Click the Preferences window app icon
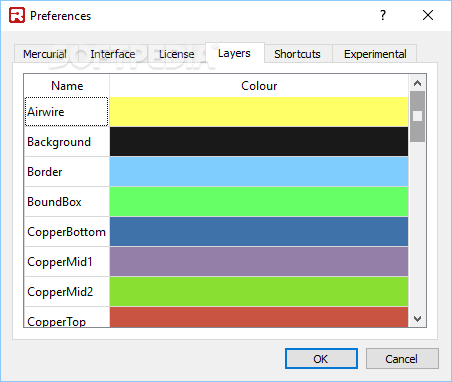Image resolution: width=452 pixels, height=382 pixels. point(17,15)
